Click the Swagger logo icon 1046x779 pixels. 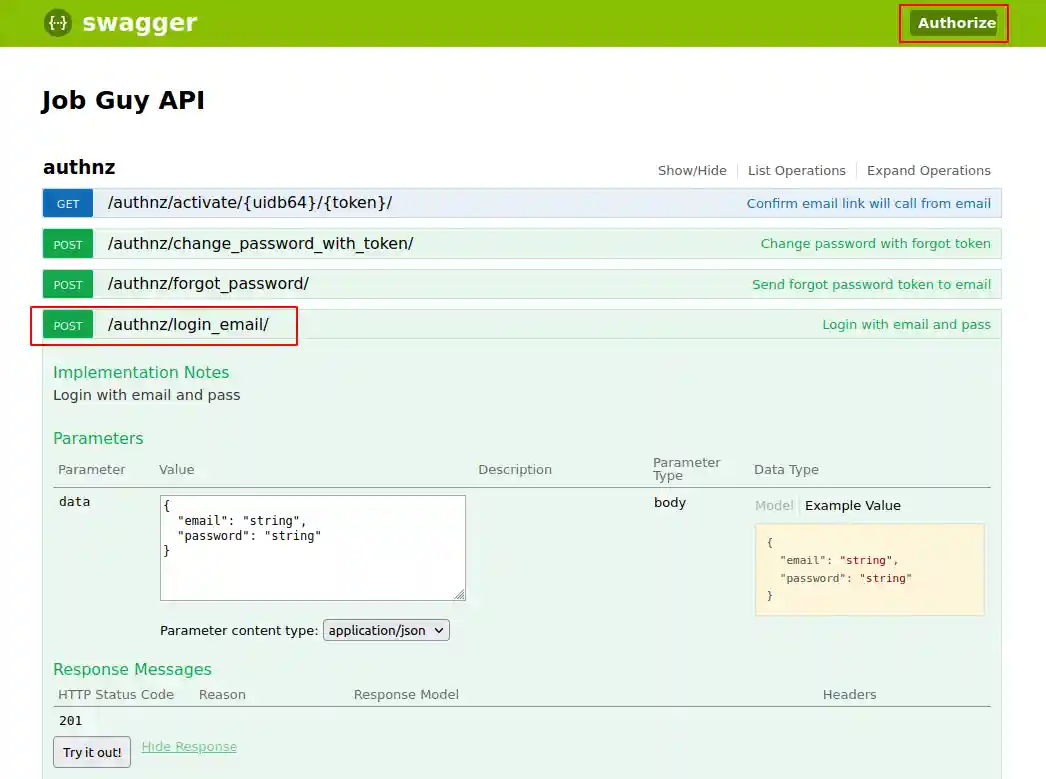coord(57,22)
